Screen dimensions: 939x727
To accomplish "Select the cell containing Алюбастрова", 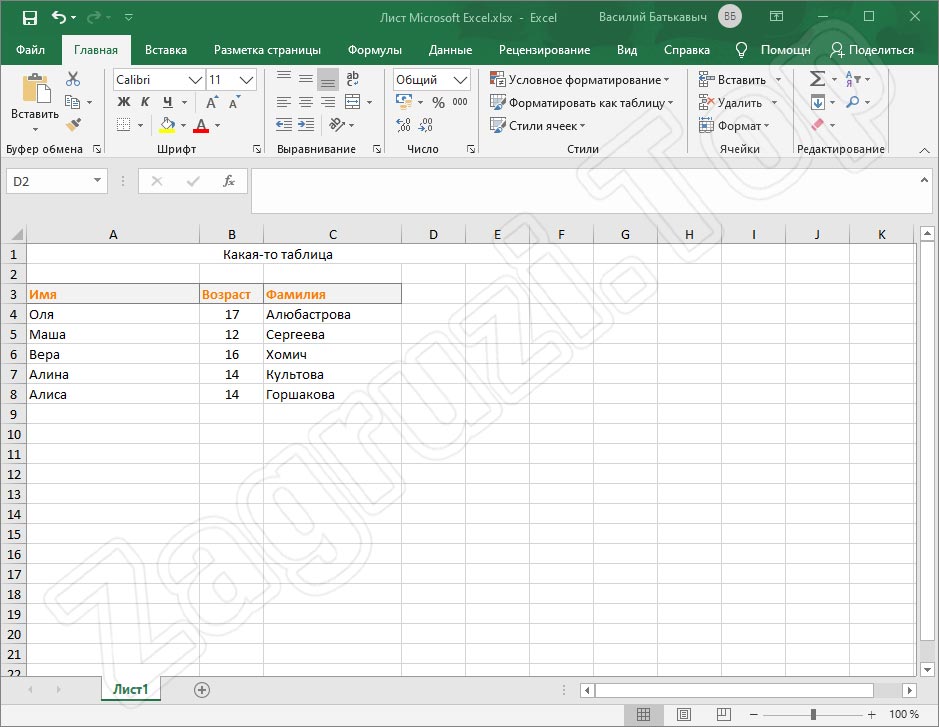I will [332, 314].
